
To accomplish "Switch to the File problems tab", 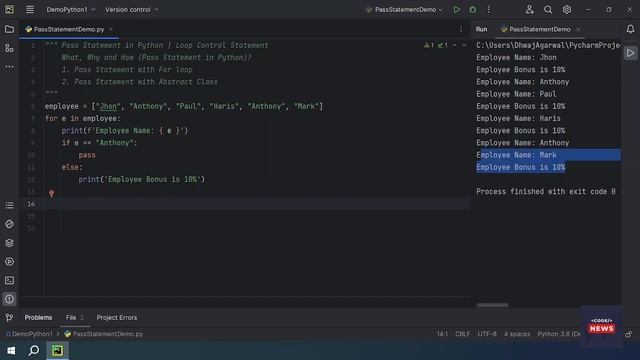I will click(x=75, y=318).
